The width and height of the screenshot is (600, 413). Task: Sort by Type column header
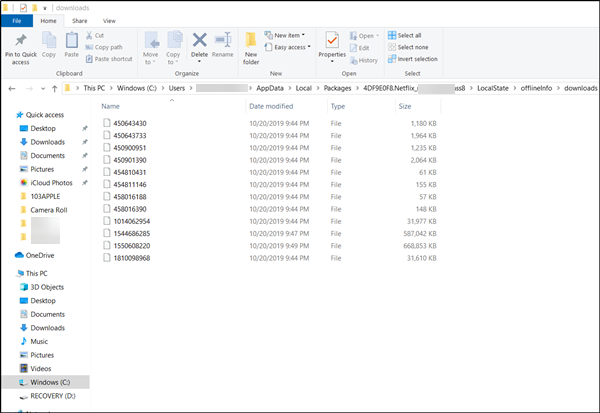(x=338, y=106)
